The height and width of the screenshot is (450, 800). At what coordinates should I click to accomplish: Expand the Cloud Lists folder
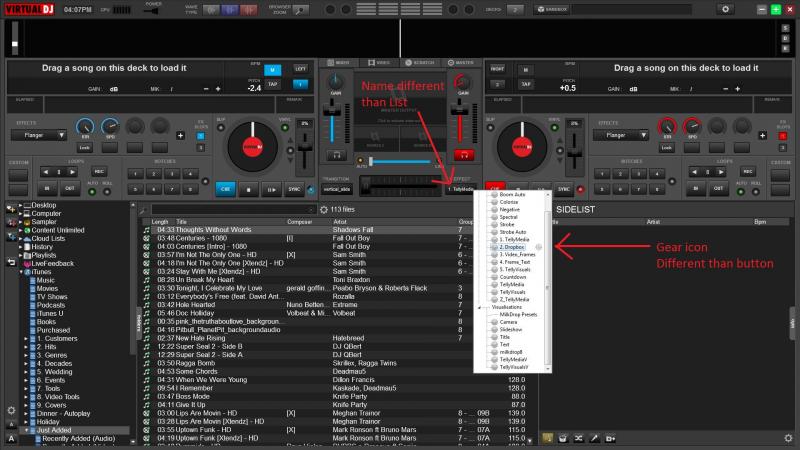click(x=21, y=238)
